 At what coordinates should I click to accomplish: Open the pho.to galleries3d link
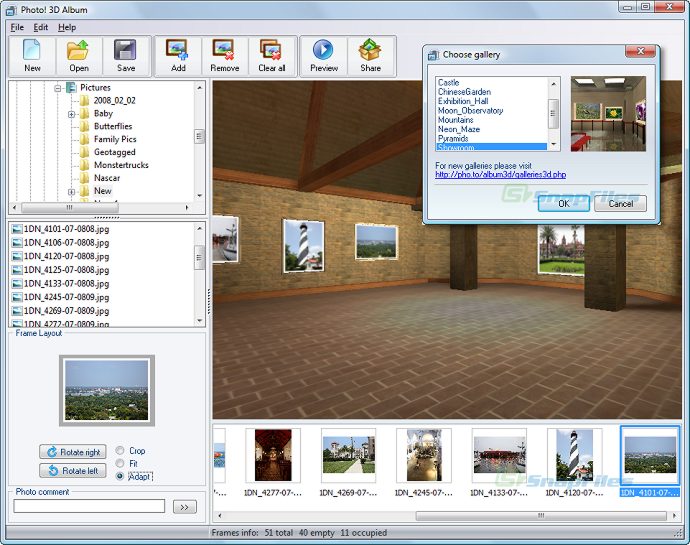(x=500, y=175)
